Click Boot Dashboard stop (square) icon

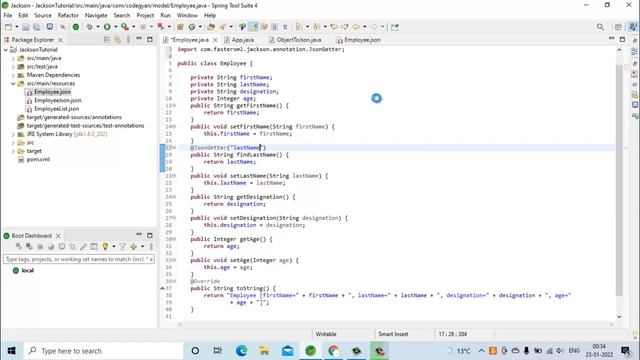pyautogui.click(x=40, y=247)
